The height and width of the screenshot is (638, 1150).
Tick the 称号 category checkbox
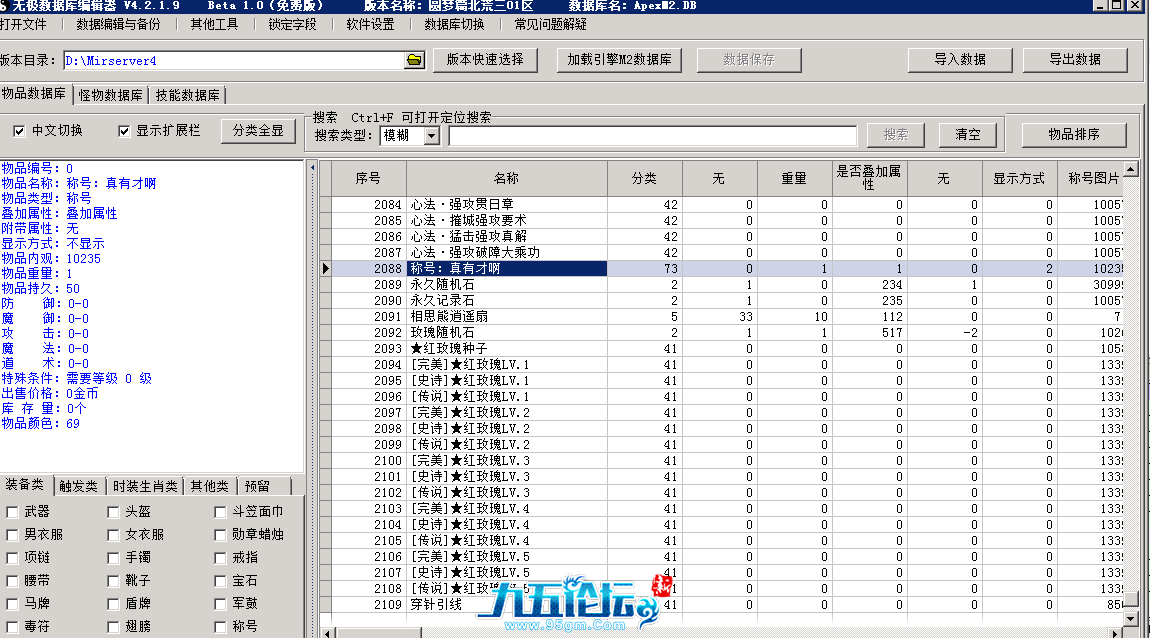point(221,627)
